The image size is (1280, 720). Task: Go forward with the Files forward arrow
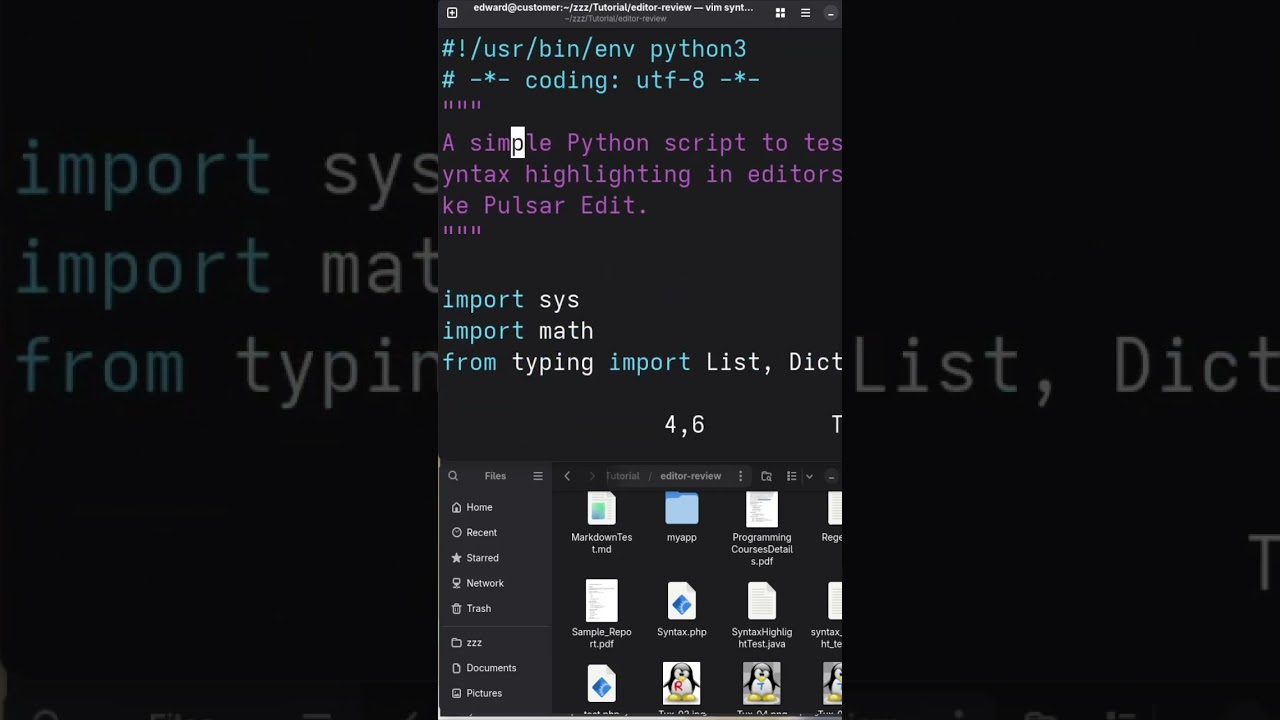[592, 476]
